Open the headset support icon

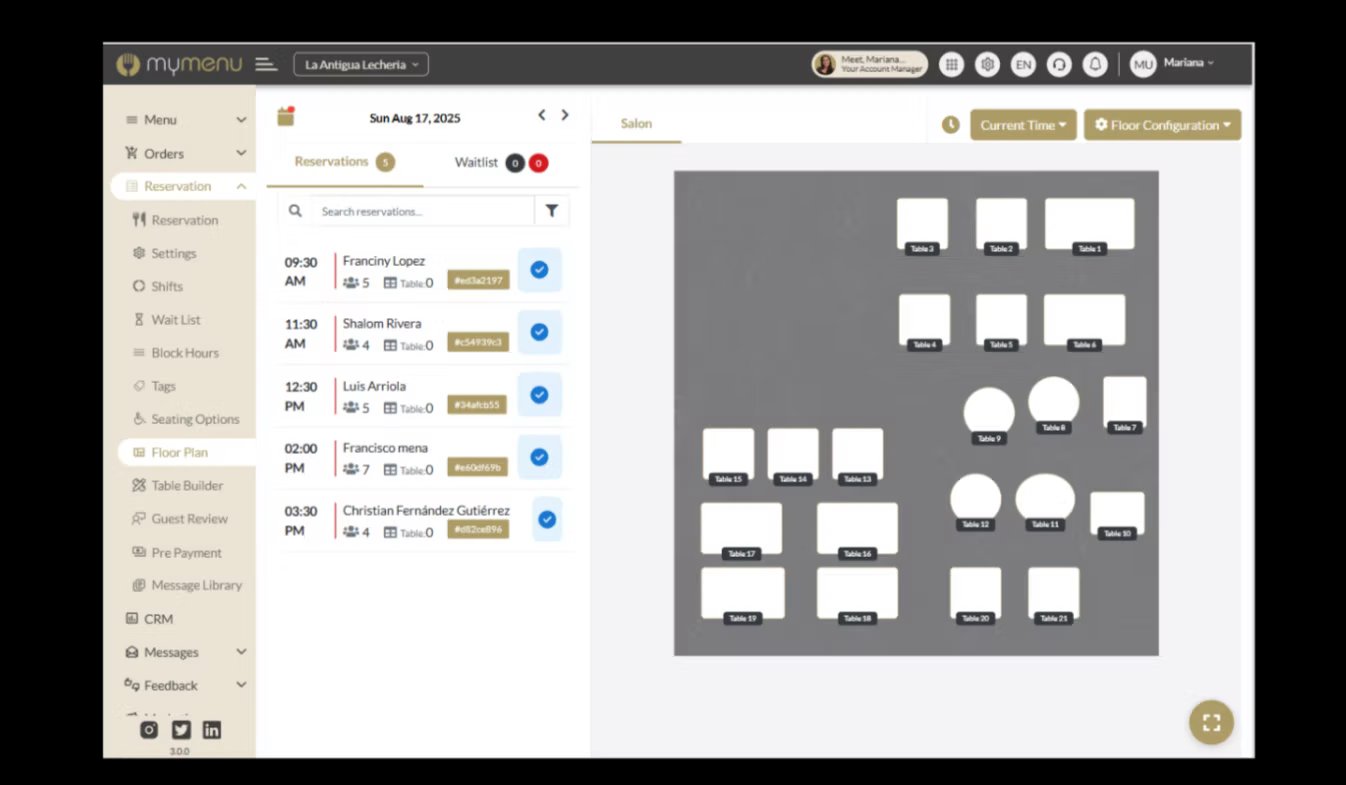coord(1059,64)
